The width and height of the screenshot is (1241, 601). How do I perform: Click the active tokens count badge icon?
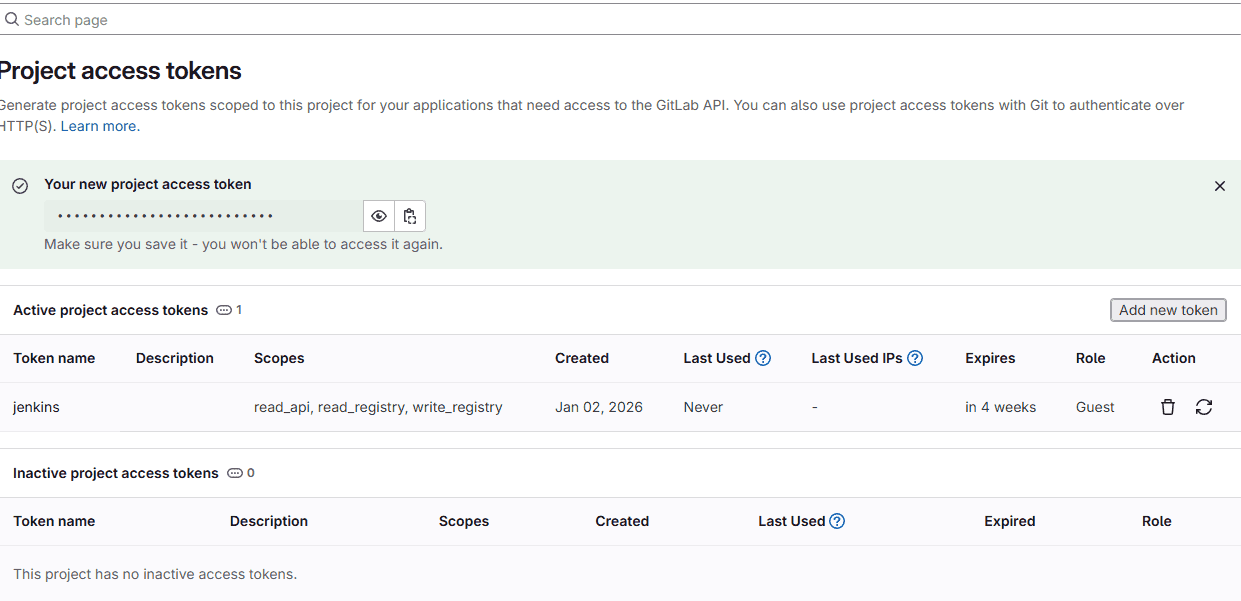[x=224, y=310]
